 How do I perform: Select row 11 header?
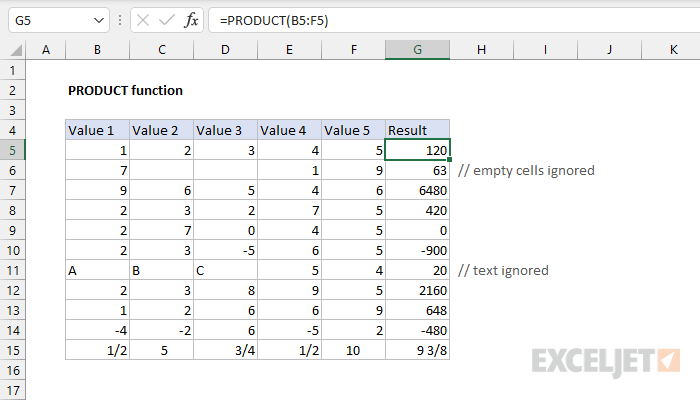click(x=12, y=271)
